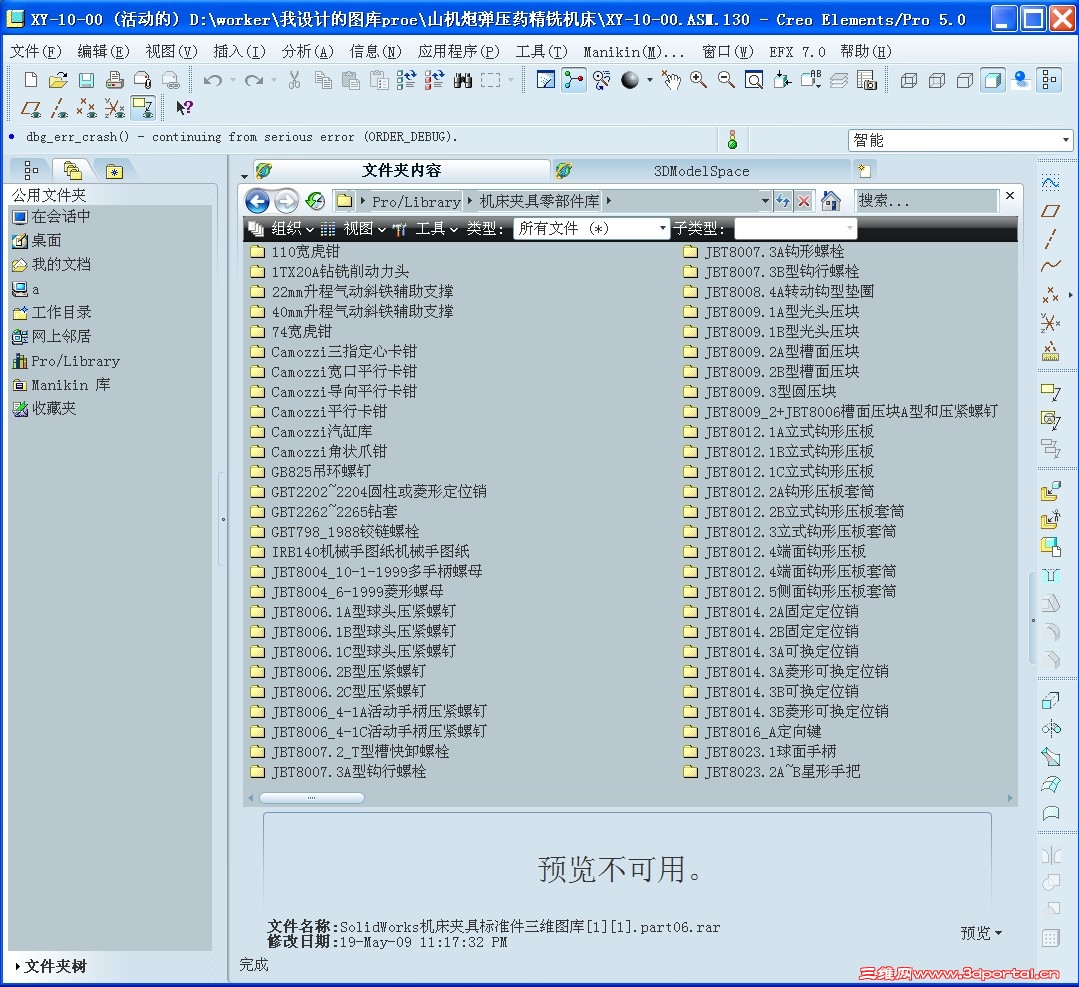Click the Cut scissors icon

[295, 80]
